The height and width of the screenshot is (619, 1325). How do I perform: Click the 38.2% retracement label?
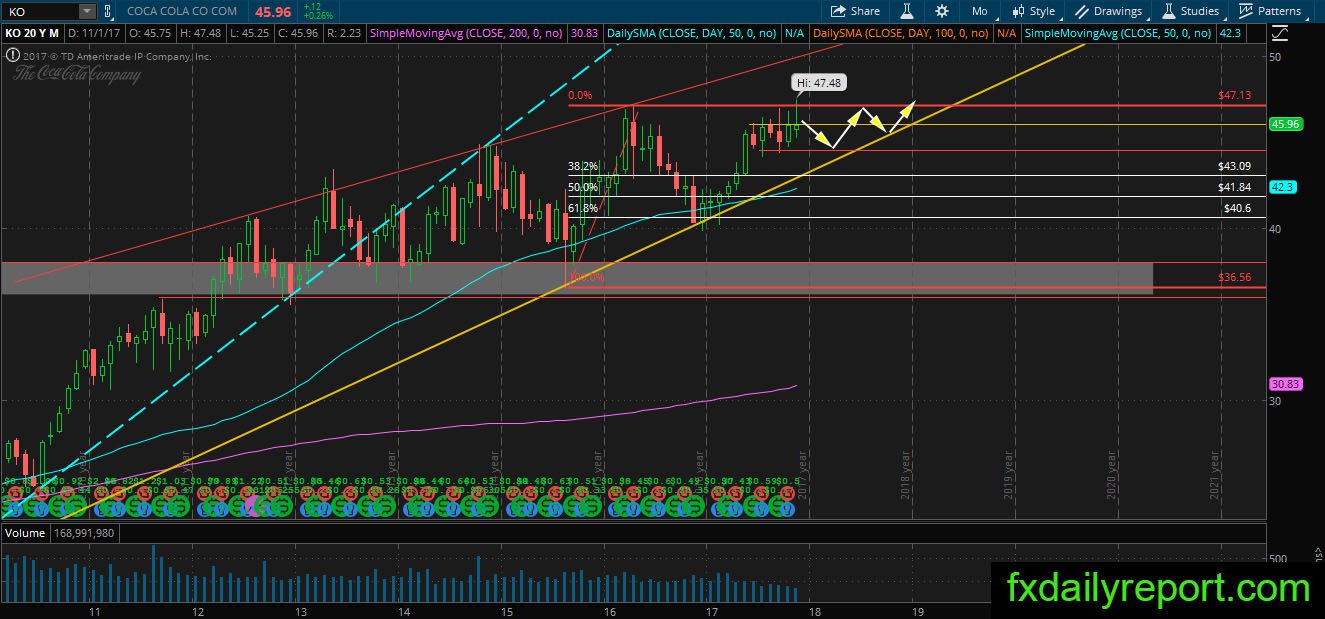[583, 166]
